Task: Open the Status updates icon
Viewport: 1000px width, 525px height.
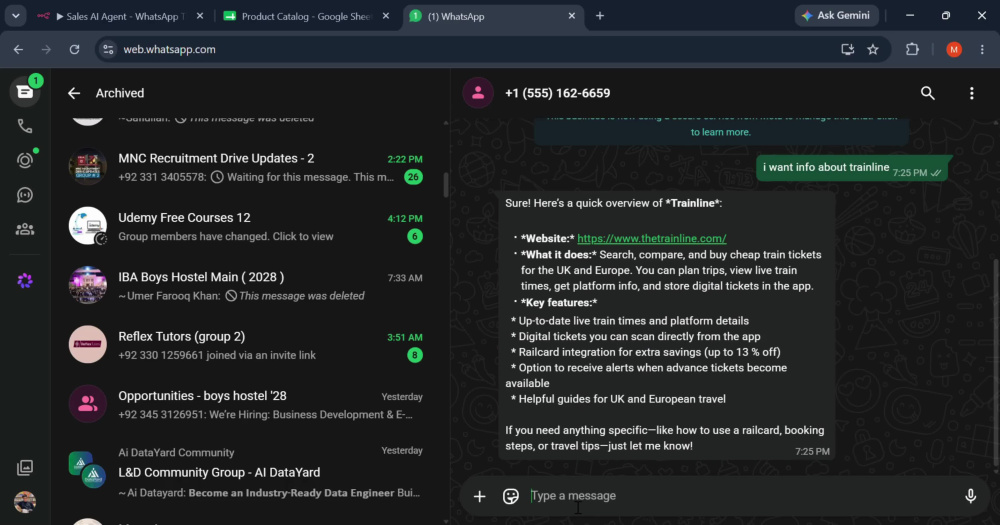Action: tap(25, 160)
